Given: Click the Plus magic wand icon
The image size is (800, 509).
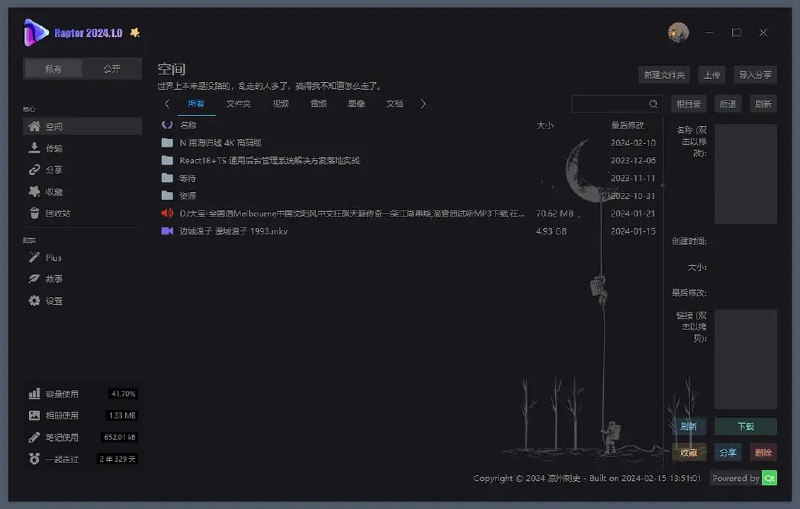Looking at the screenshot, I should coord(34,258).
